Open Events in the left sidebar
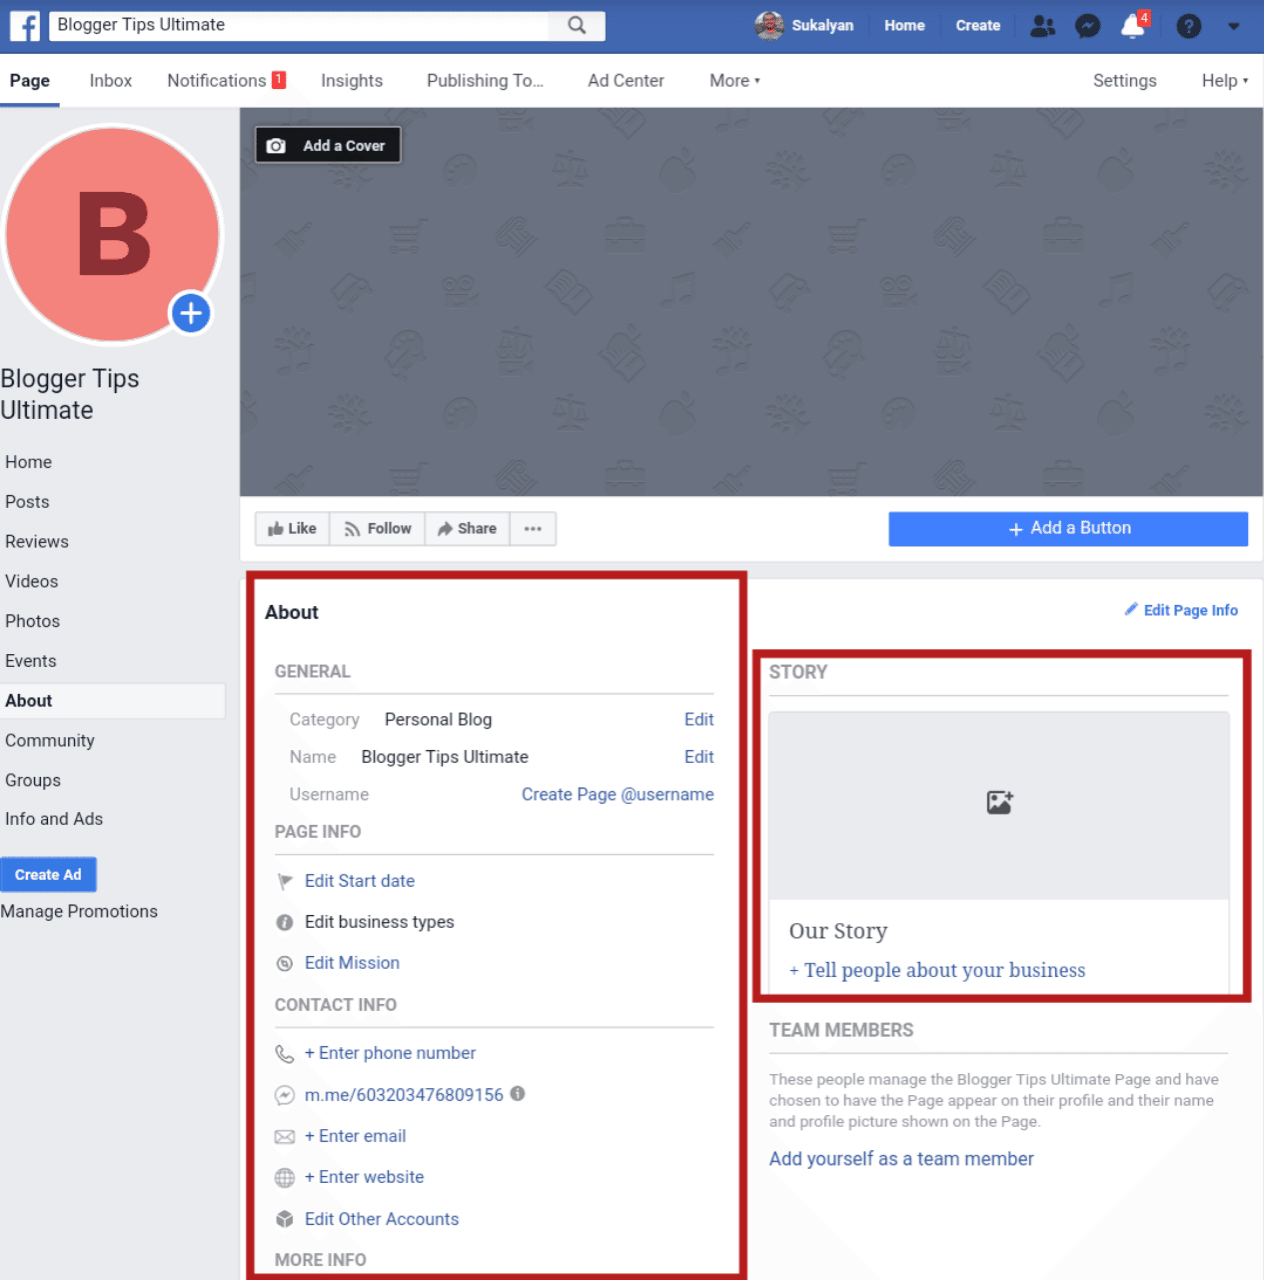1264x1280 pixels. pyautogui.click(x=31, y=661)
